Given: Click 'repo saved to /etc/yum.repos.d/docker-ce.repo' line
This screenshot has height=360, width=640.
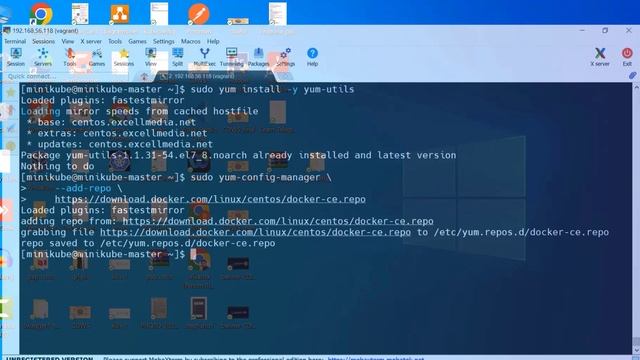Looking at the screenshot, I should [x=148, y=243].
